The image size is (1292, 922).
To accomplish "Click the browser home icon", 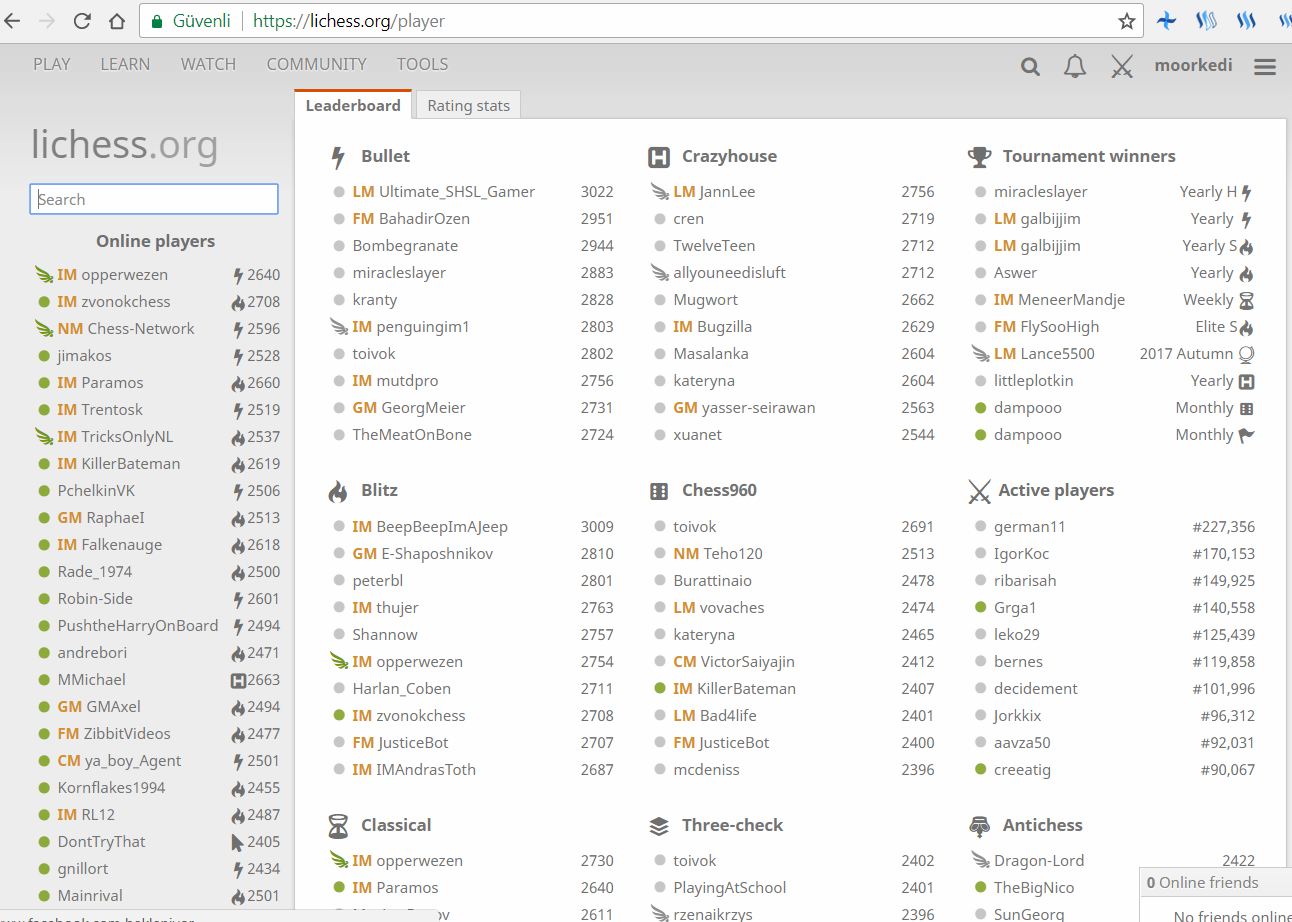I will click(x=117, y=21).
